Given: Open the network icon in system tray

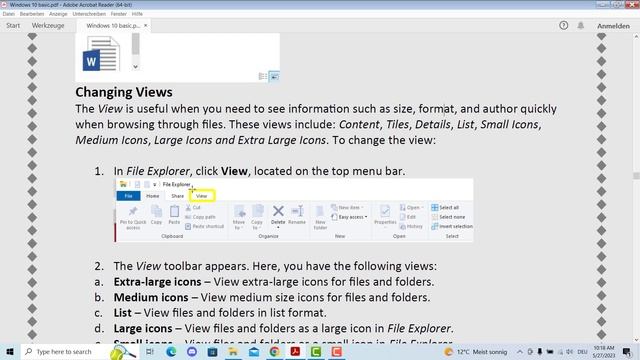Looking at the screenshot, I should click(560, 351).
